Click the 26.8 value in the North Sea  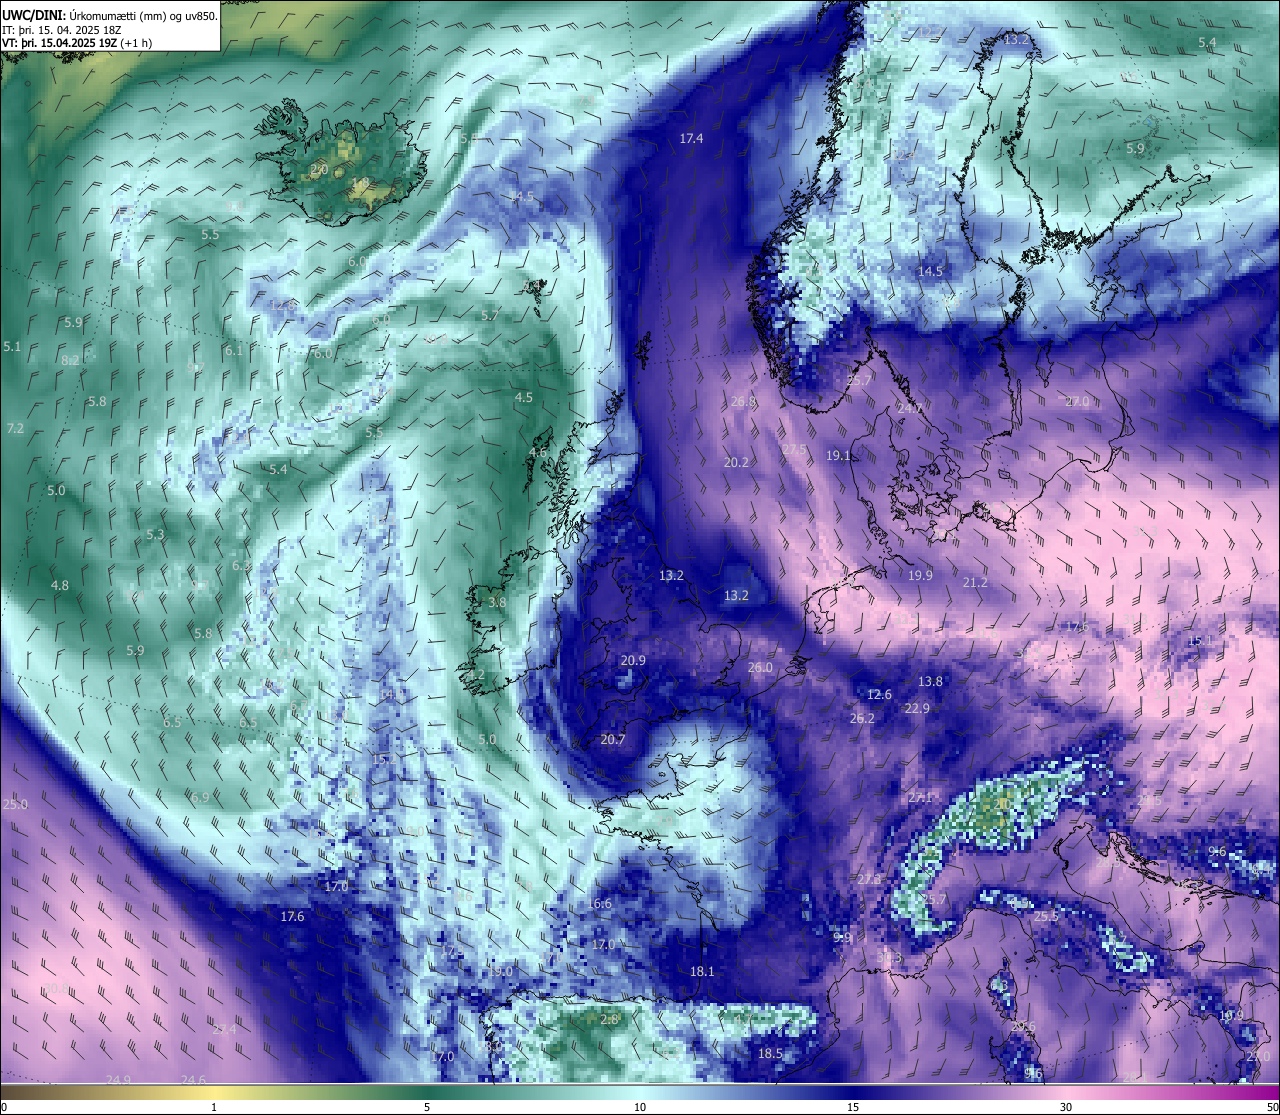click(743, 401)
